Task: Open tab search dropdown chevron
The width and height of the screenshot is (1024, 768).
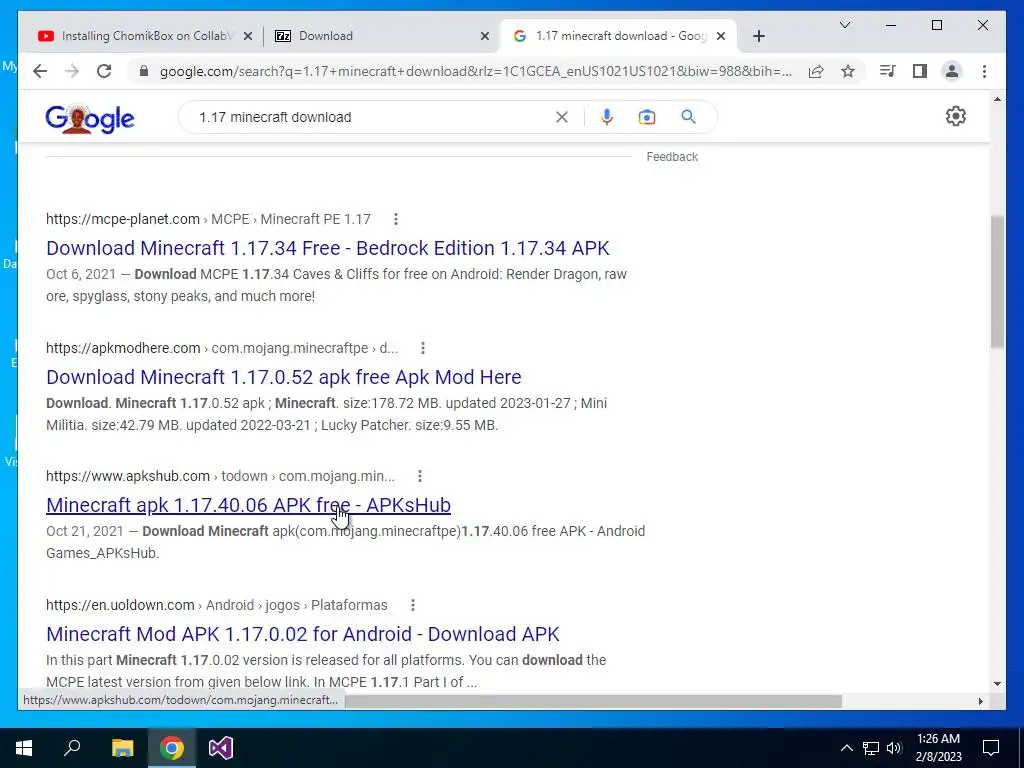Action: [x=844, y=25]
